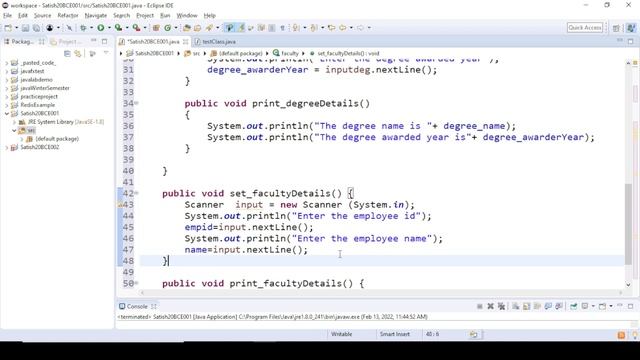Click the Coverage run icon
640x360 pixels.
(x=118, y=28)
